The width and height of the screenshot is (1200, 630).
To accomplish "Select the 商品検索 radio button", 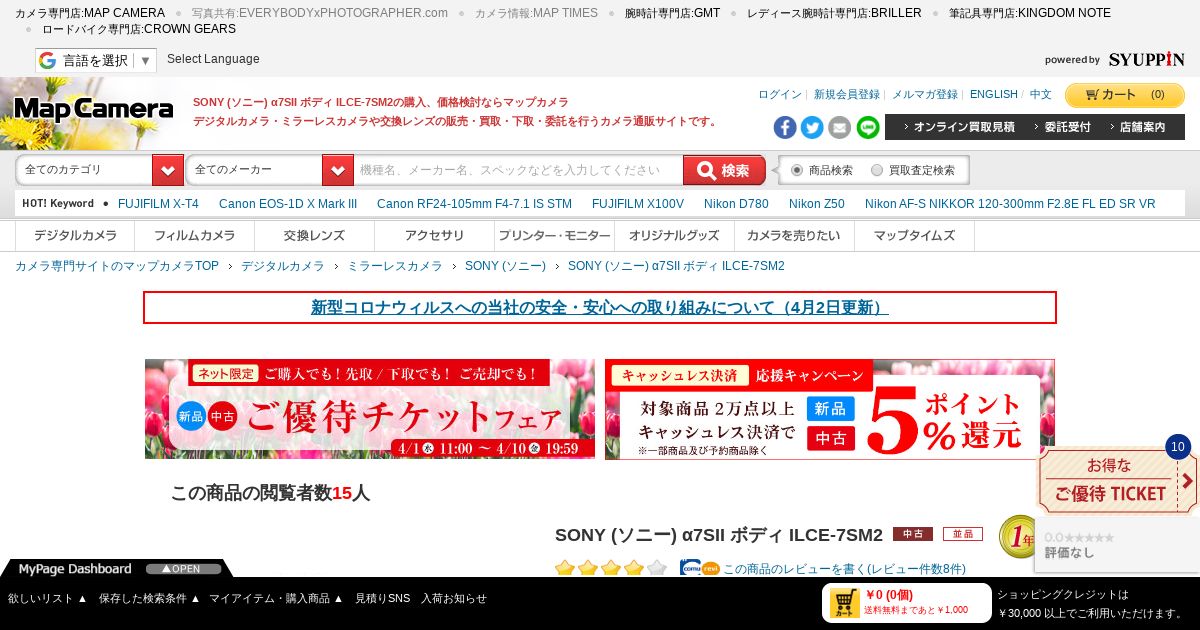I will (x=797, y=170).
